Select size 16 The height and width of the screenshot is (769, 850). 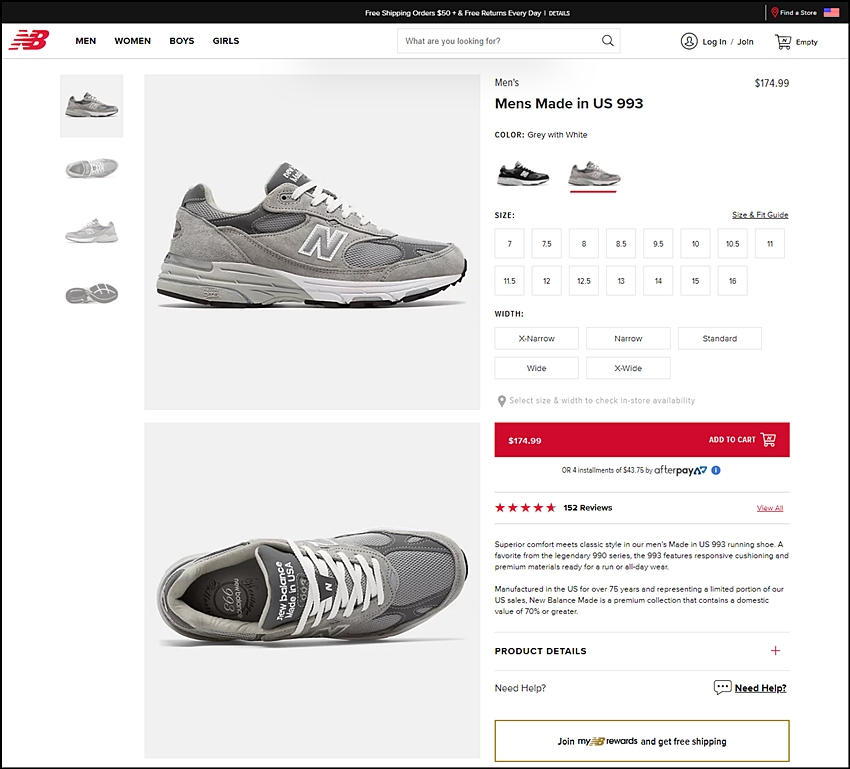click(x=732, y=281)
